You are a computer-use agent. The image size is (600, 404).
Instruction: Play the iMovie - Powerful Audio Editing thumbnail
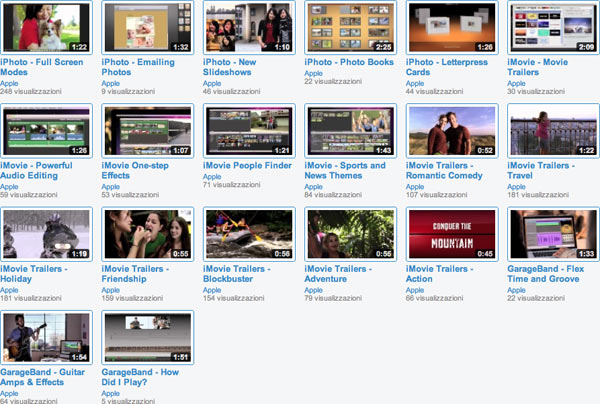(x=46, y=130)
